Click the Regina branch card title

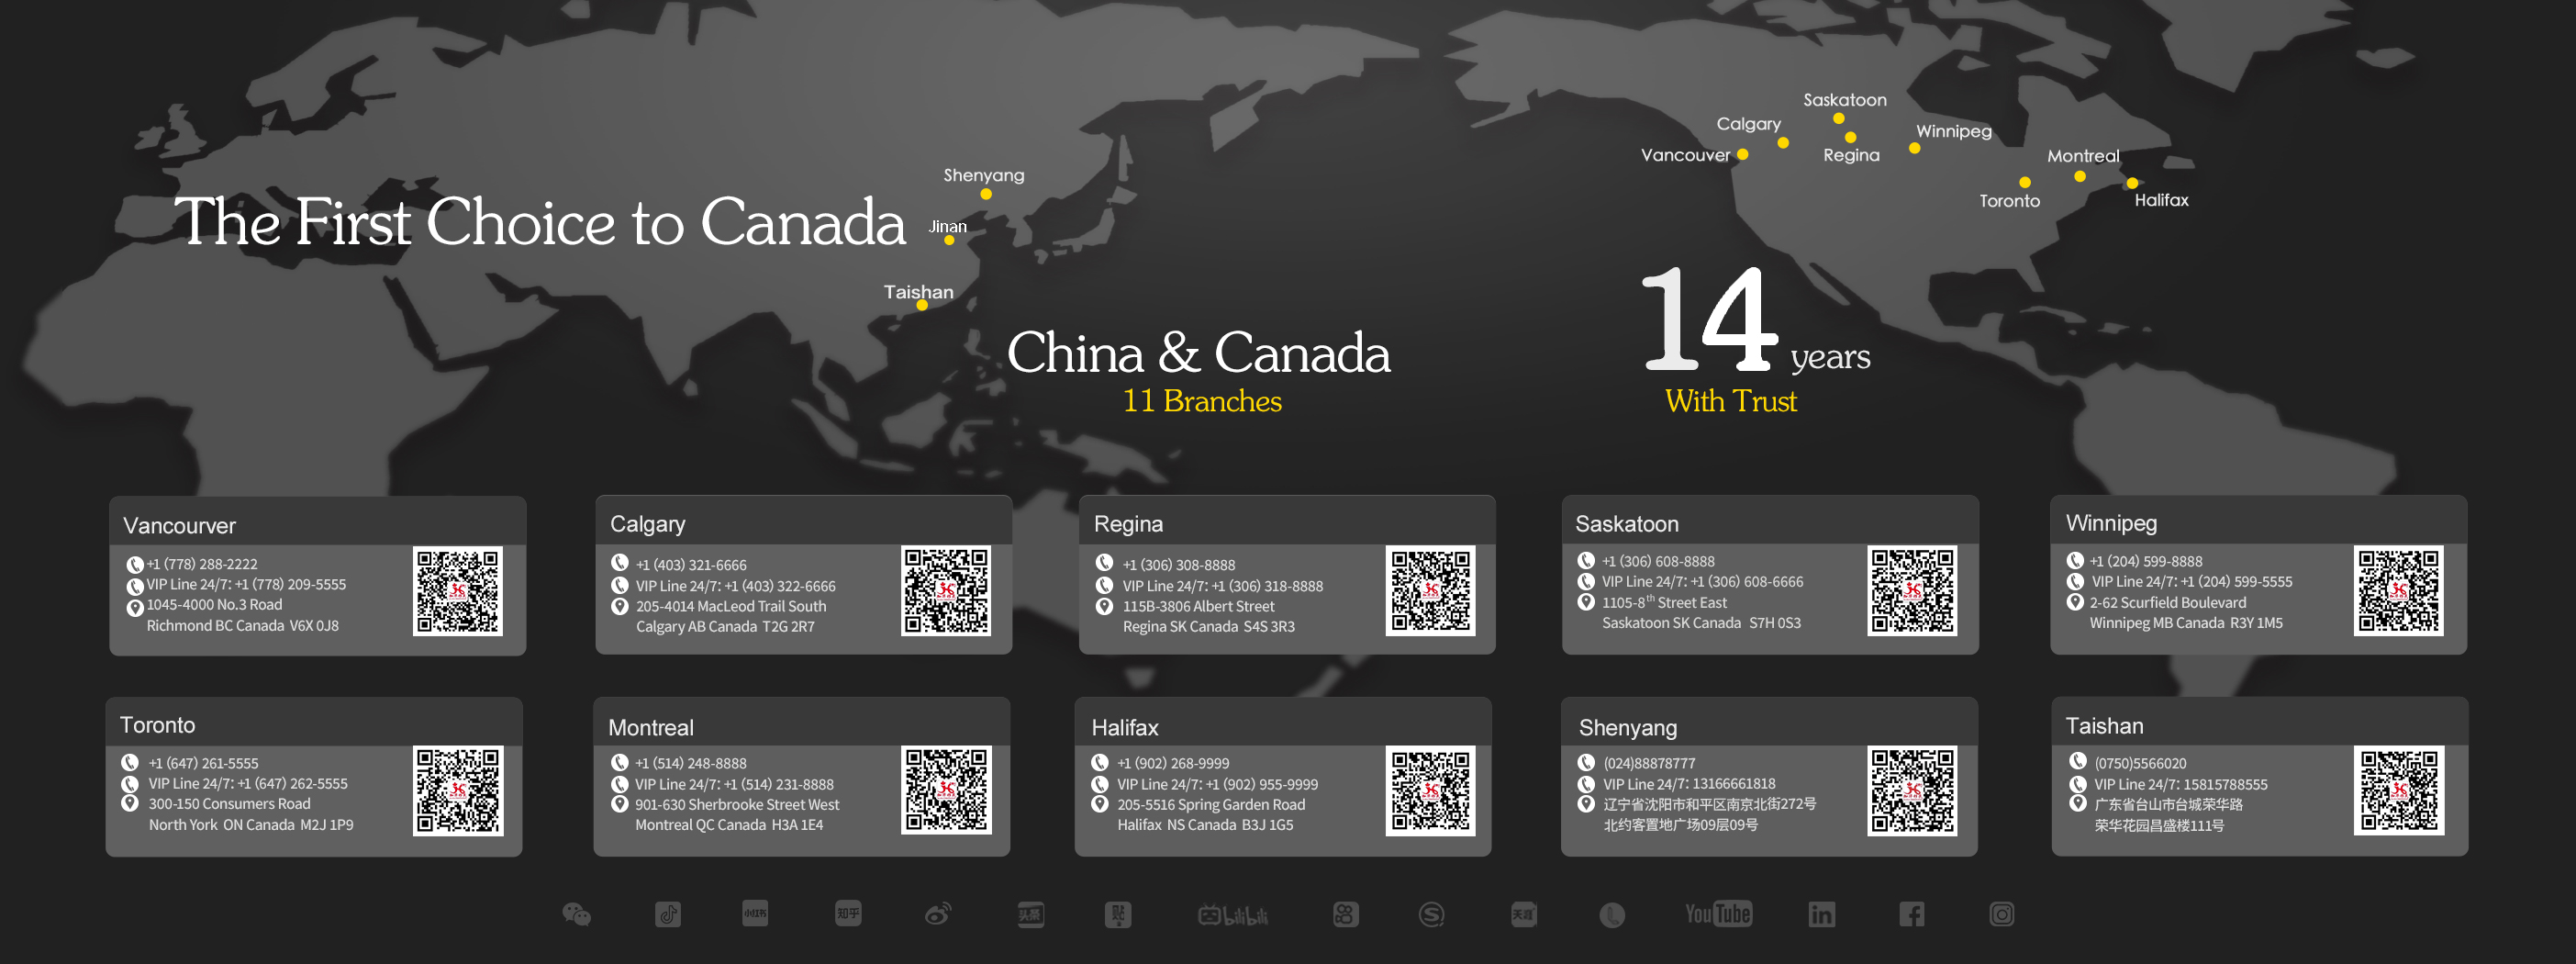pyautogui.click(x=1128, y=524)
